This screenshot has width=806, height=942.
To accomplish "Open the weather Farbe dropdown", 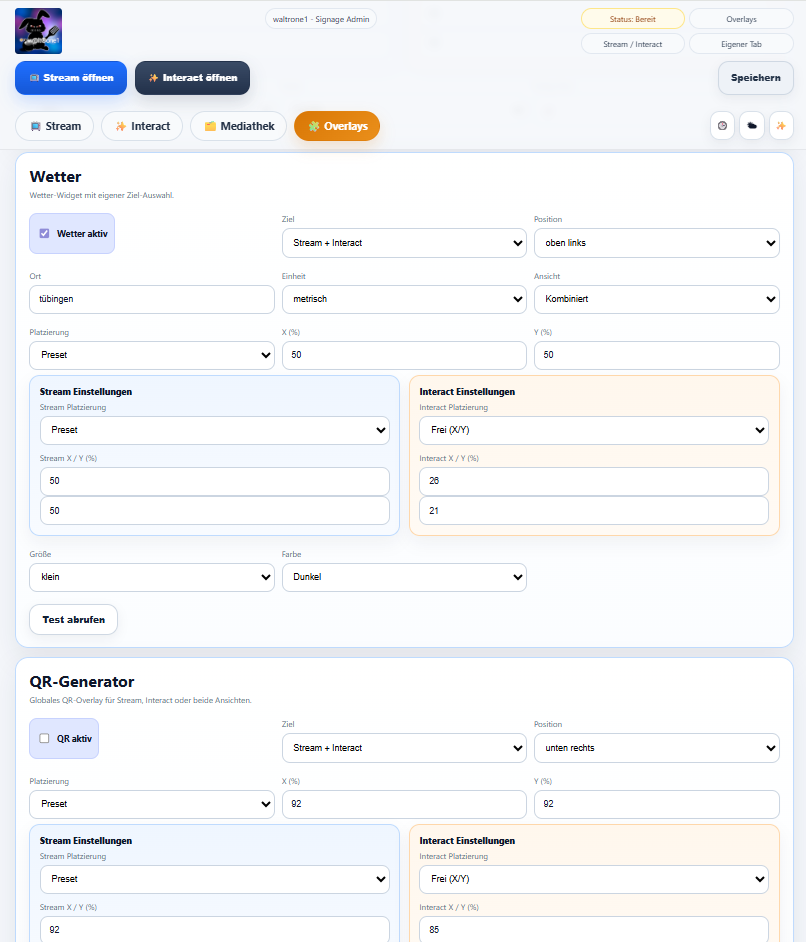I will (x=404, y=577).
